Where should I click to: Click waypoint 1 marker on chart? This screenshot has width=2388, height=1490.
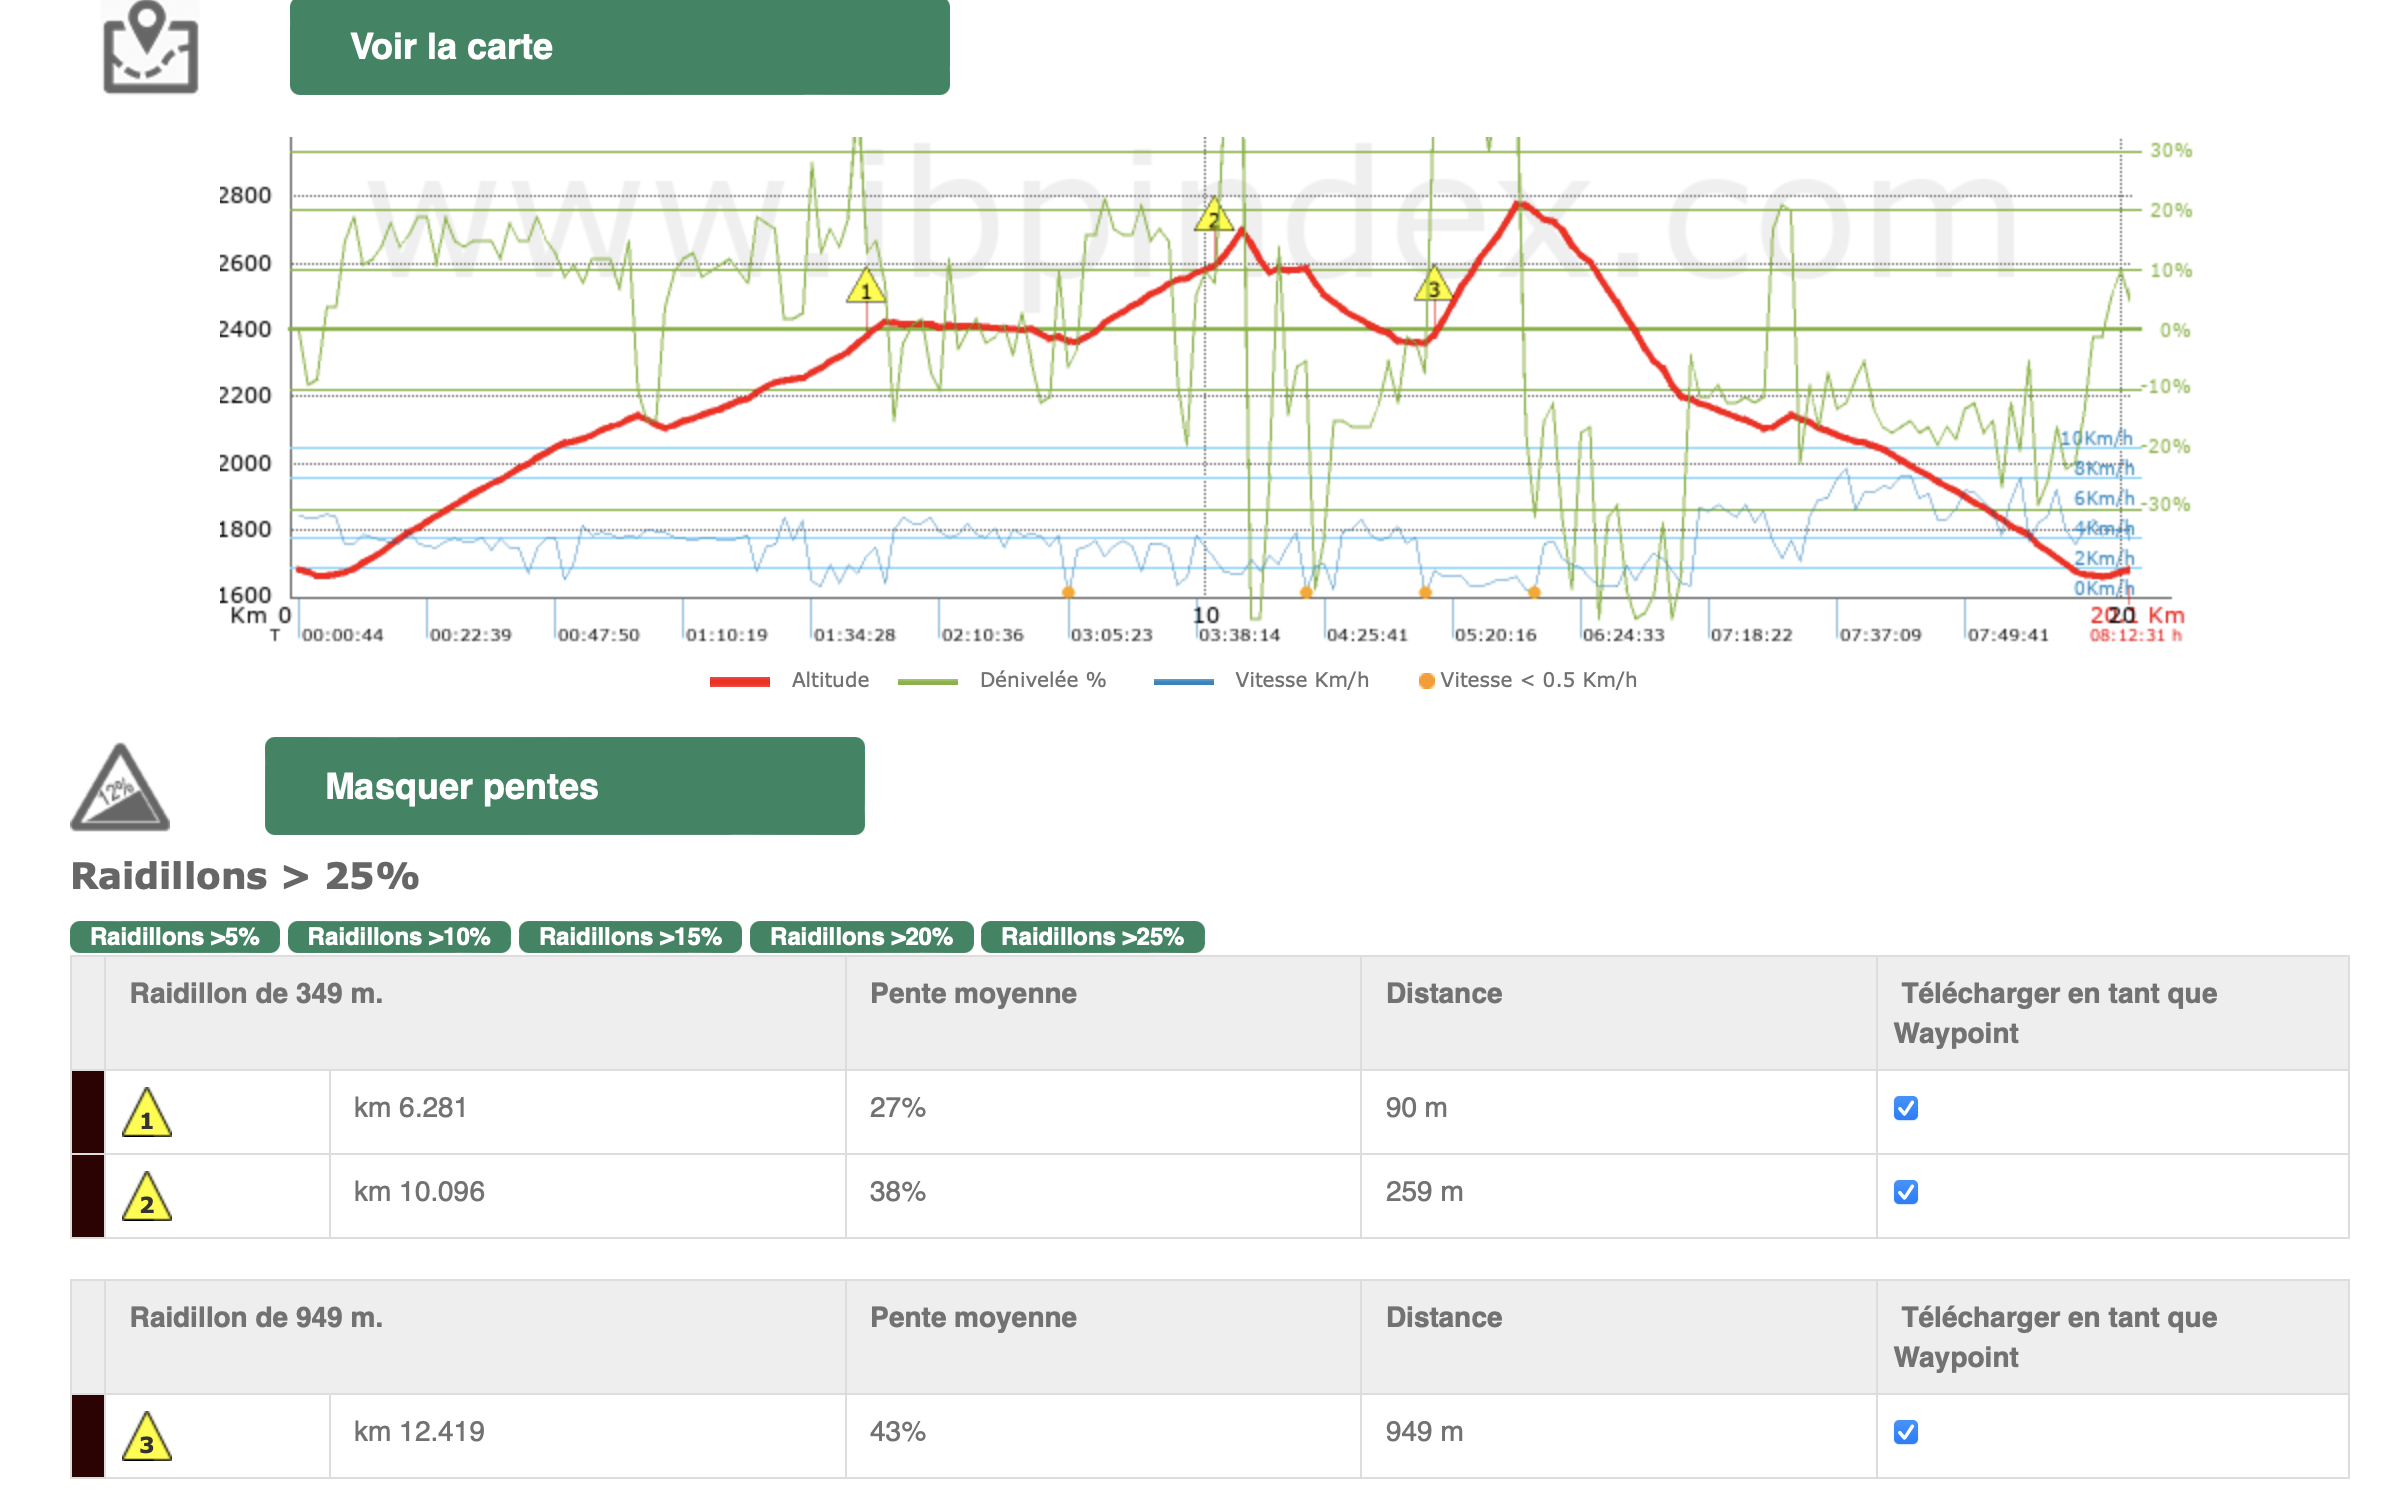pos(866,288)
